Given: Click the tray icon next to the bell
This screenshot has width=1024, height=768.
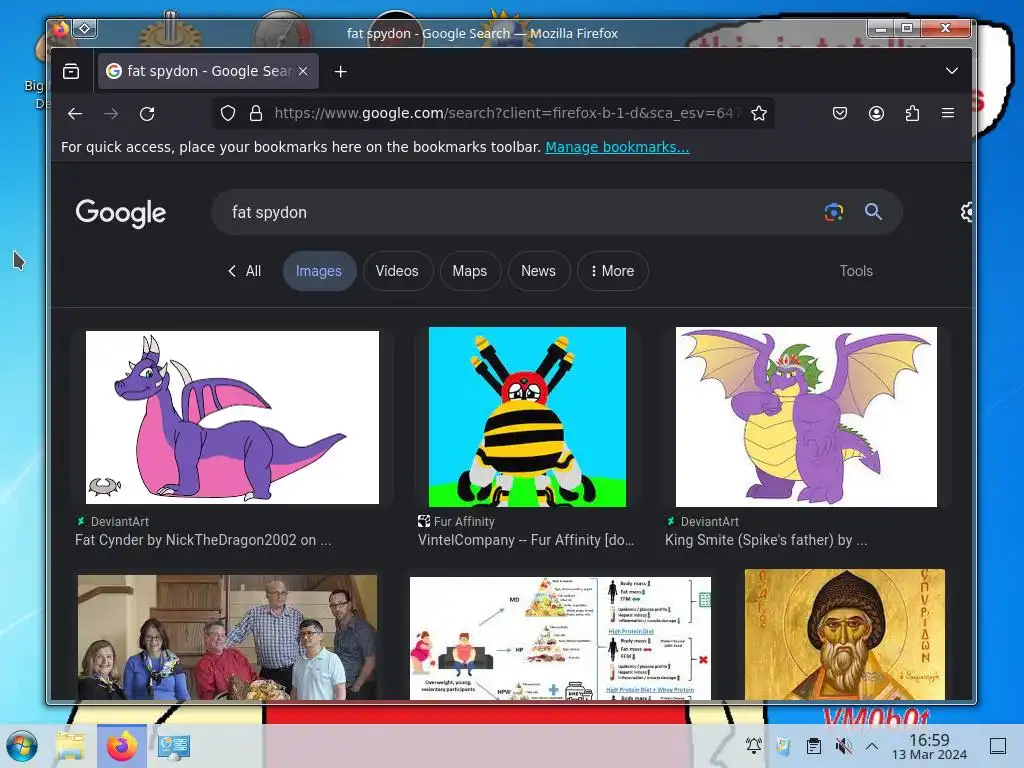Looking at the screenshot, I should coord(783,745).
